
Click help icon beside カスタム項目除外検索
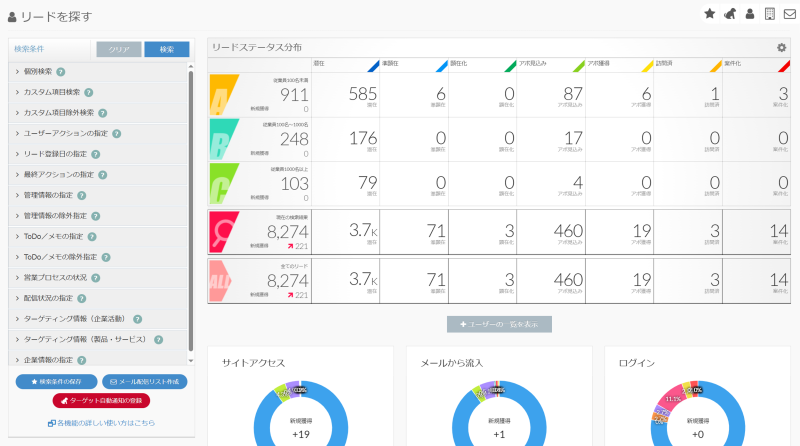(103, 113)
